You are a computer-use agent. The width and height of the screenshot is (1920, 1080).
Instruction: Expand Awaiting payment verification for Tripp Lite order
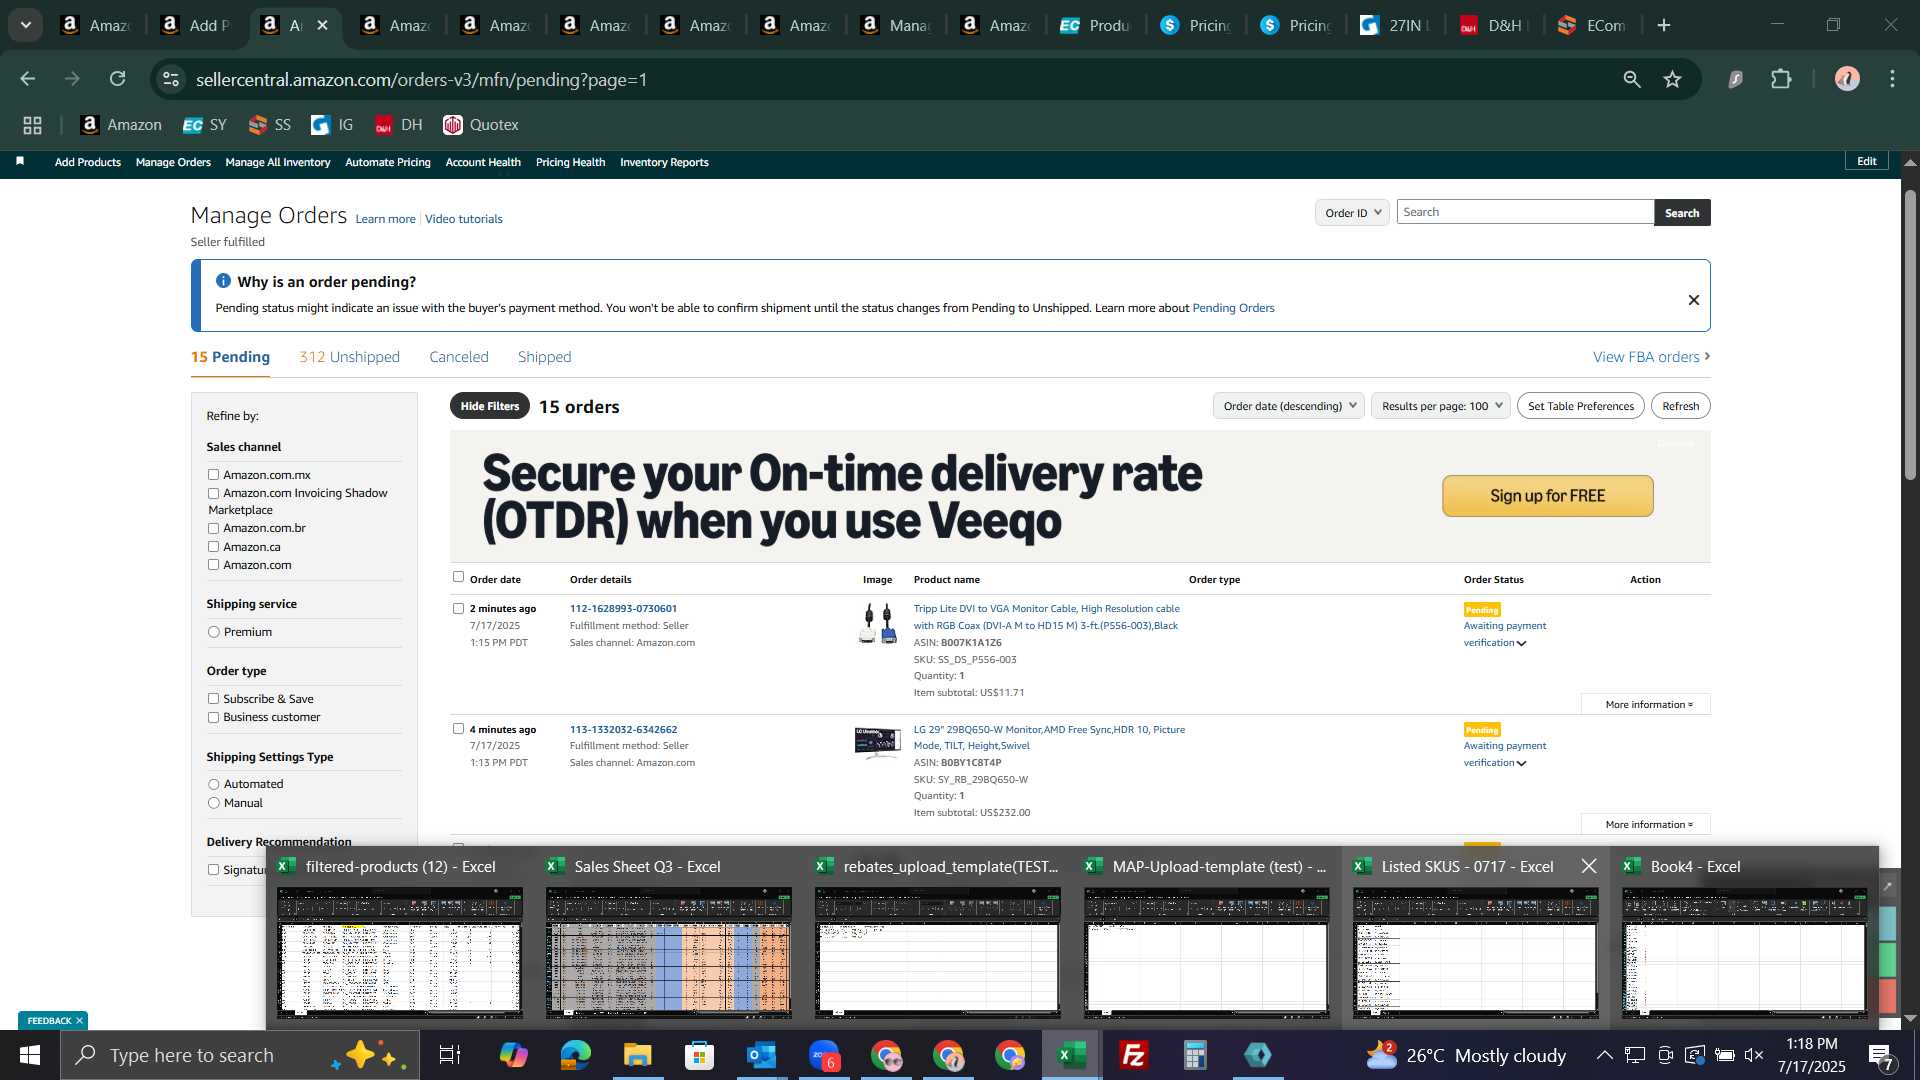click(x=1522, y=643)
